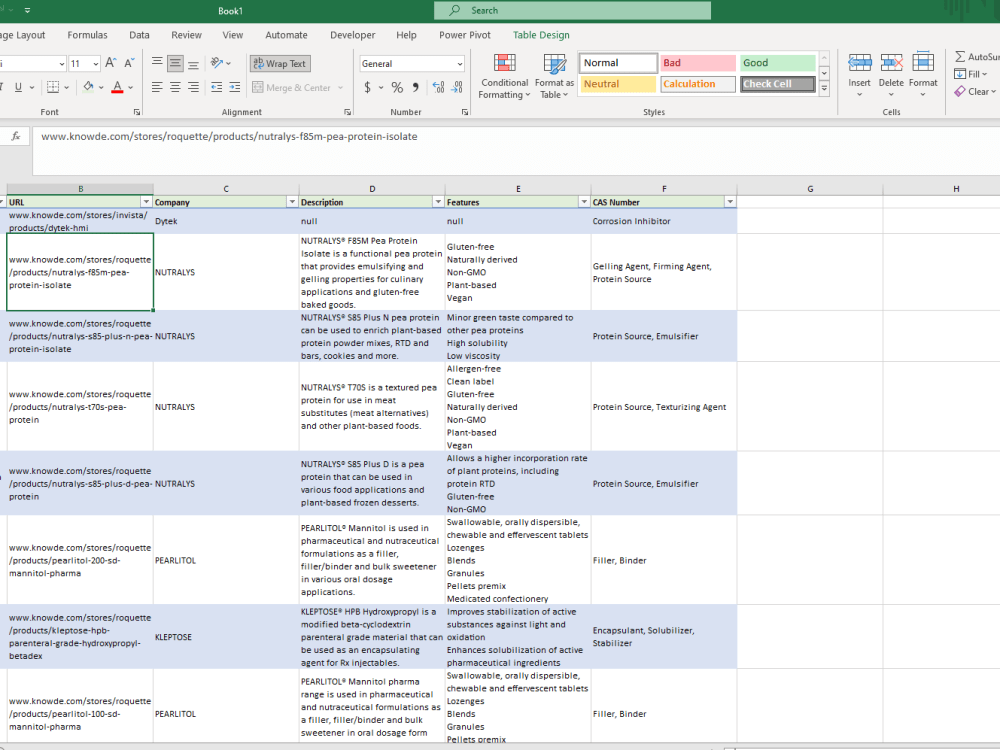The image size is (1000, 750).
Task: Insert cells icon
Action: tap(859, 62)
